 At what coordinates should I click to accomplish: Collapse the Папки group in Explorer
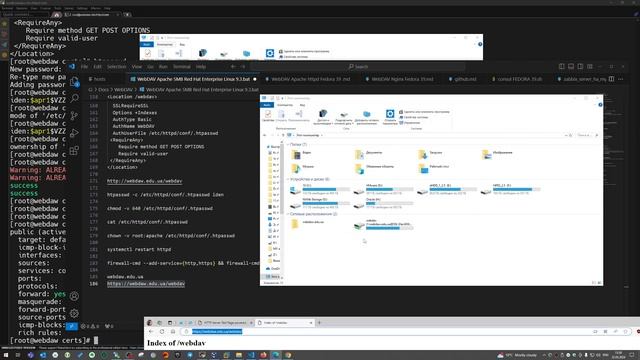(288, 144)
